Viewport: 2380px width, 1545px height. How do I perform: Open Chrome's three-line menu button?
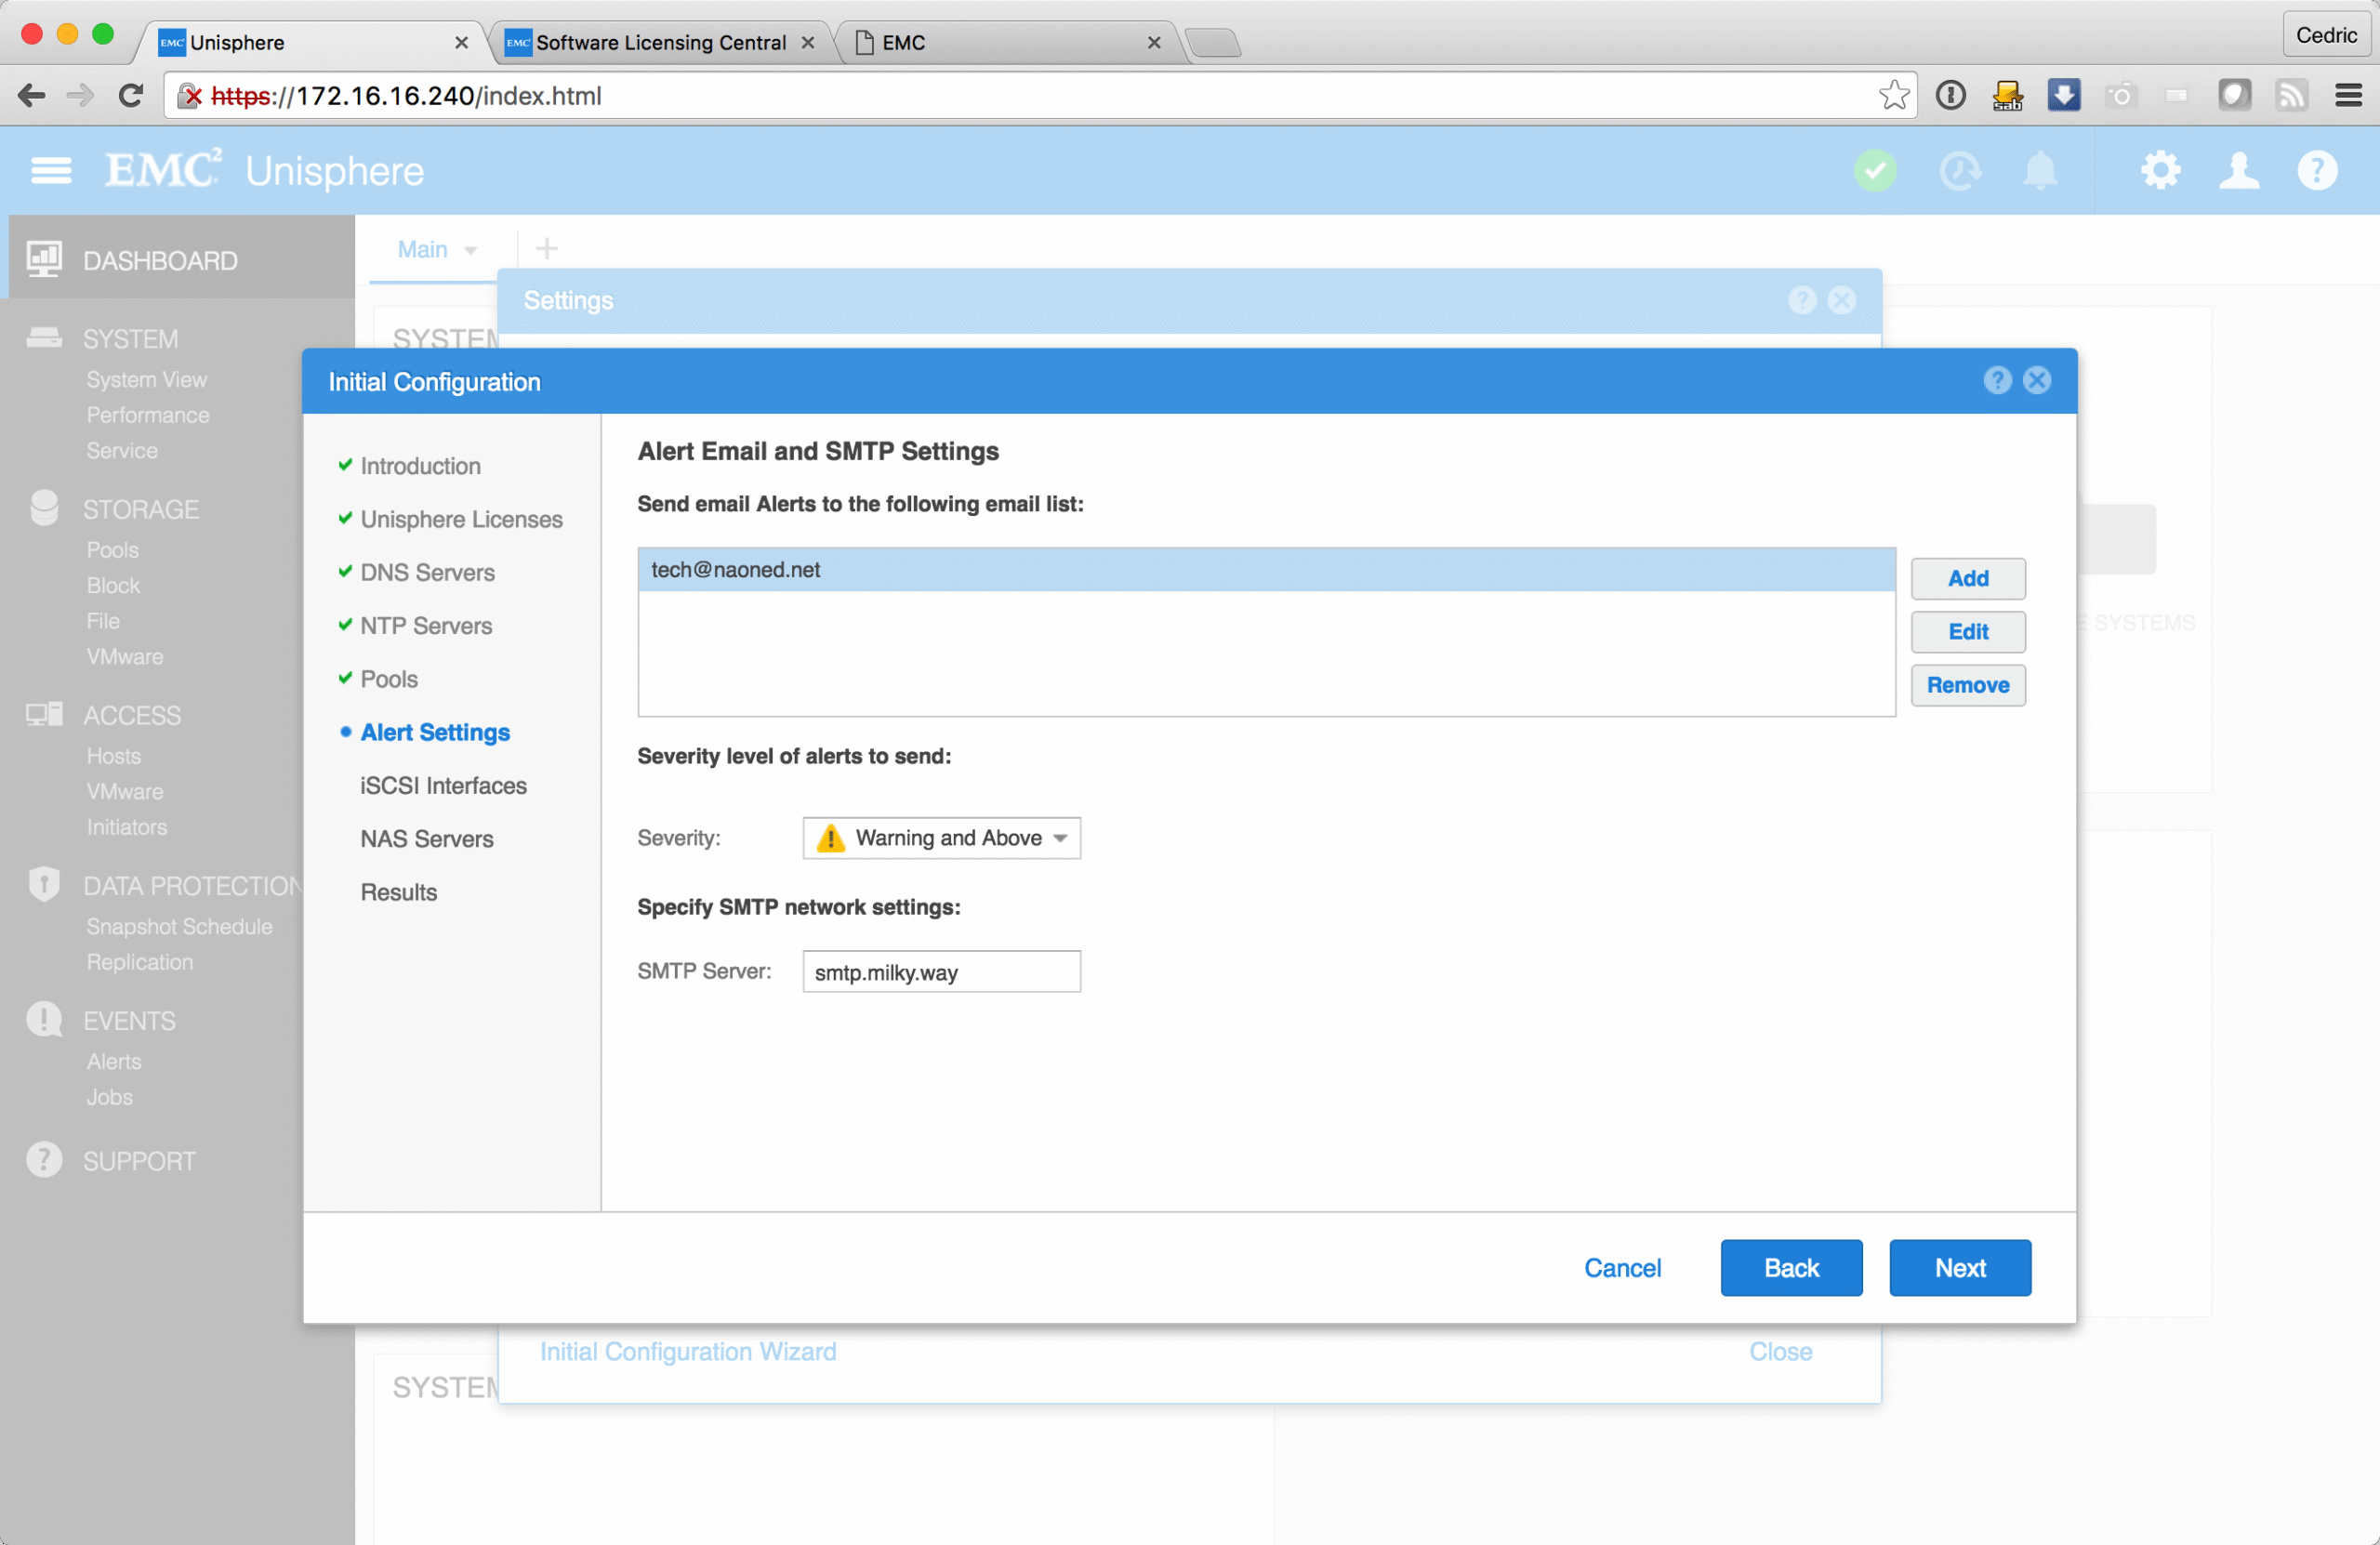(2348, 96)
